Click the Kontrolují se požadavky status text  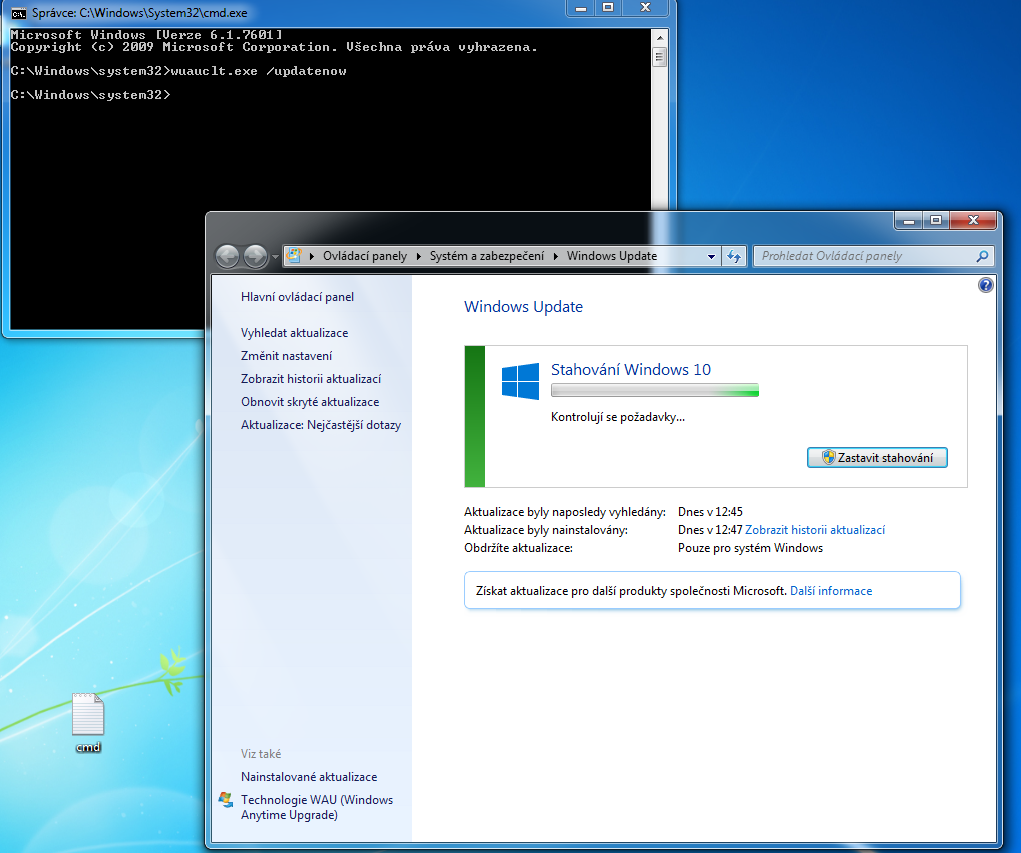[x=618, y=417]
